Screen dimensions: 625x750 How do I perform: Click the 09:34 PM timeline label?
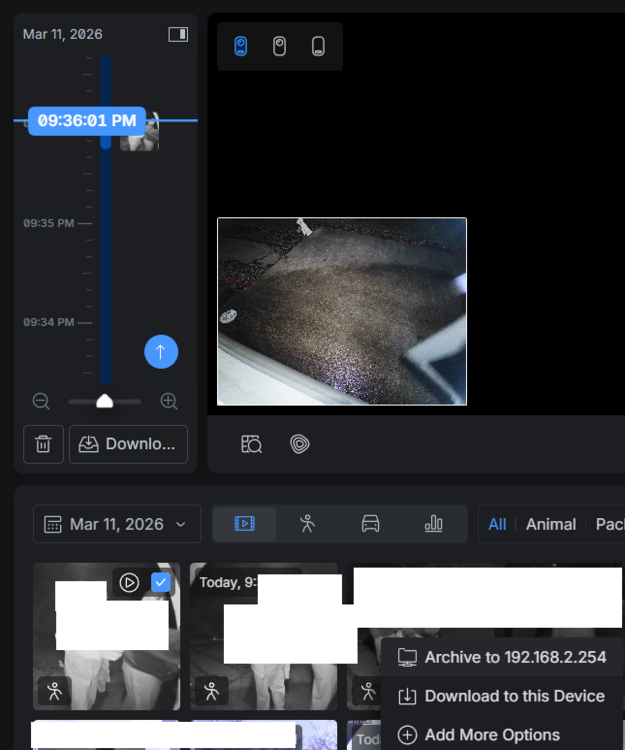pos(48,322)
